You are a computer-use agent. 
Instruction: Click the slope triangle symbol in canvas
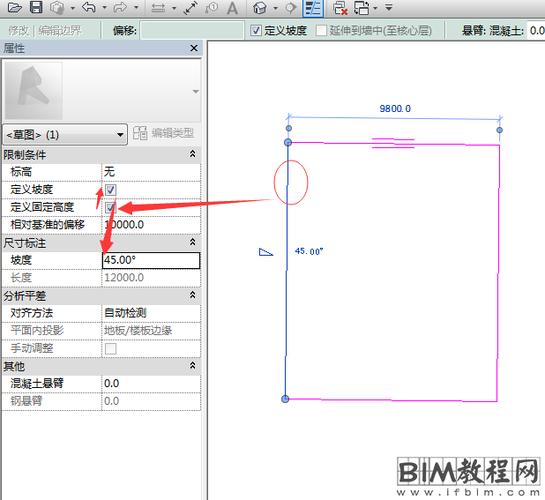(x=266, y=252)
